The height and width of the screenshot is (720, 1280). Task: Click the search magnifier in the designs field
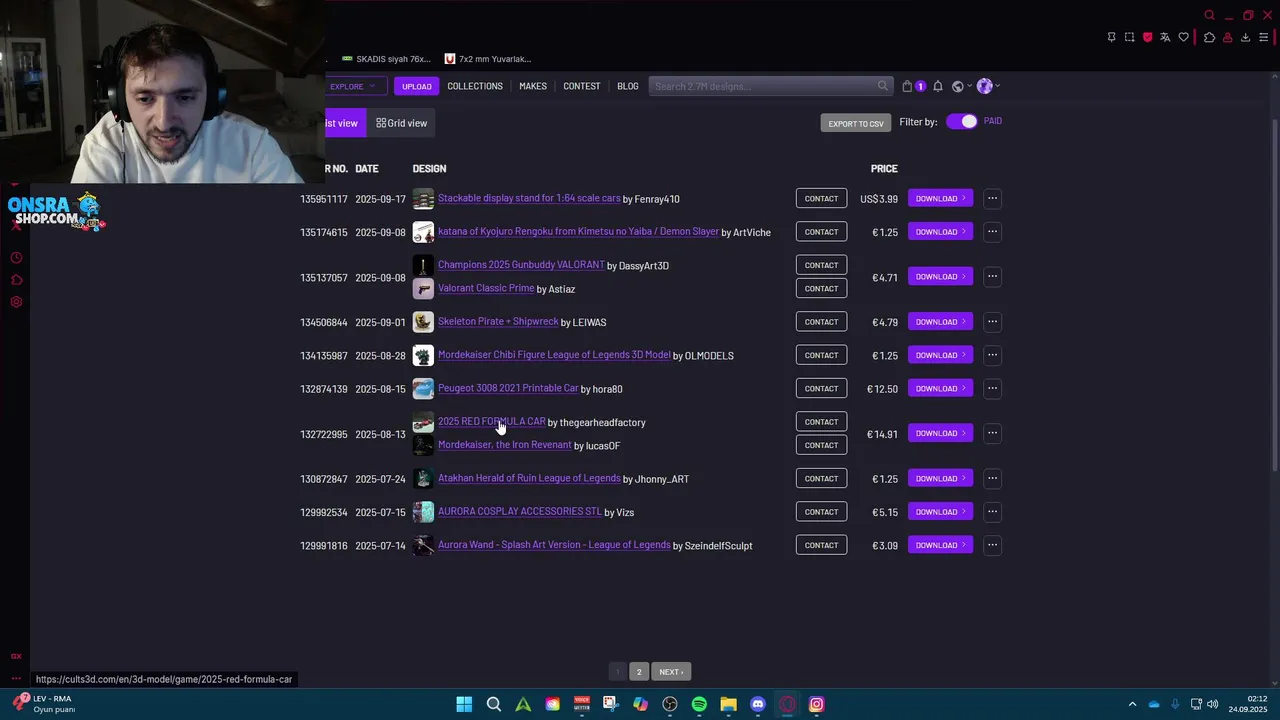click(882, 86)
